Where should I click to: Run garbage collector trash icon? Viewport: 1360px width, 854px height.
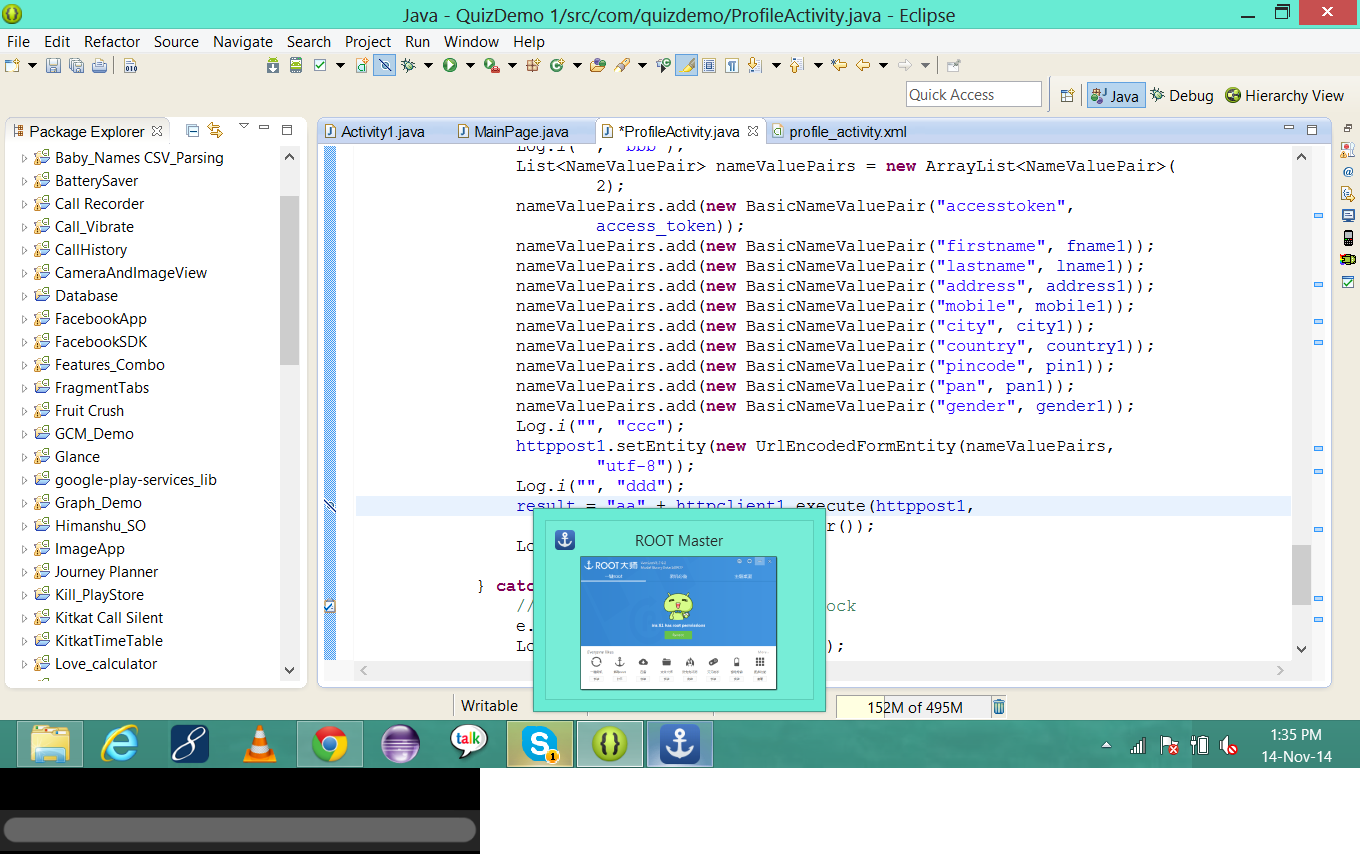[x=998, y=707]
